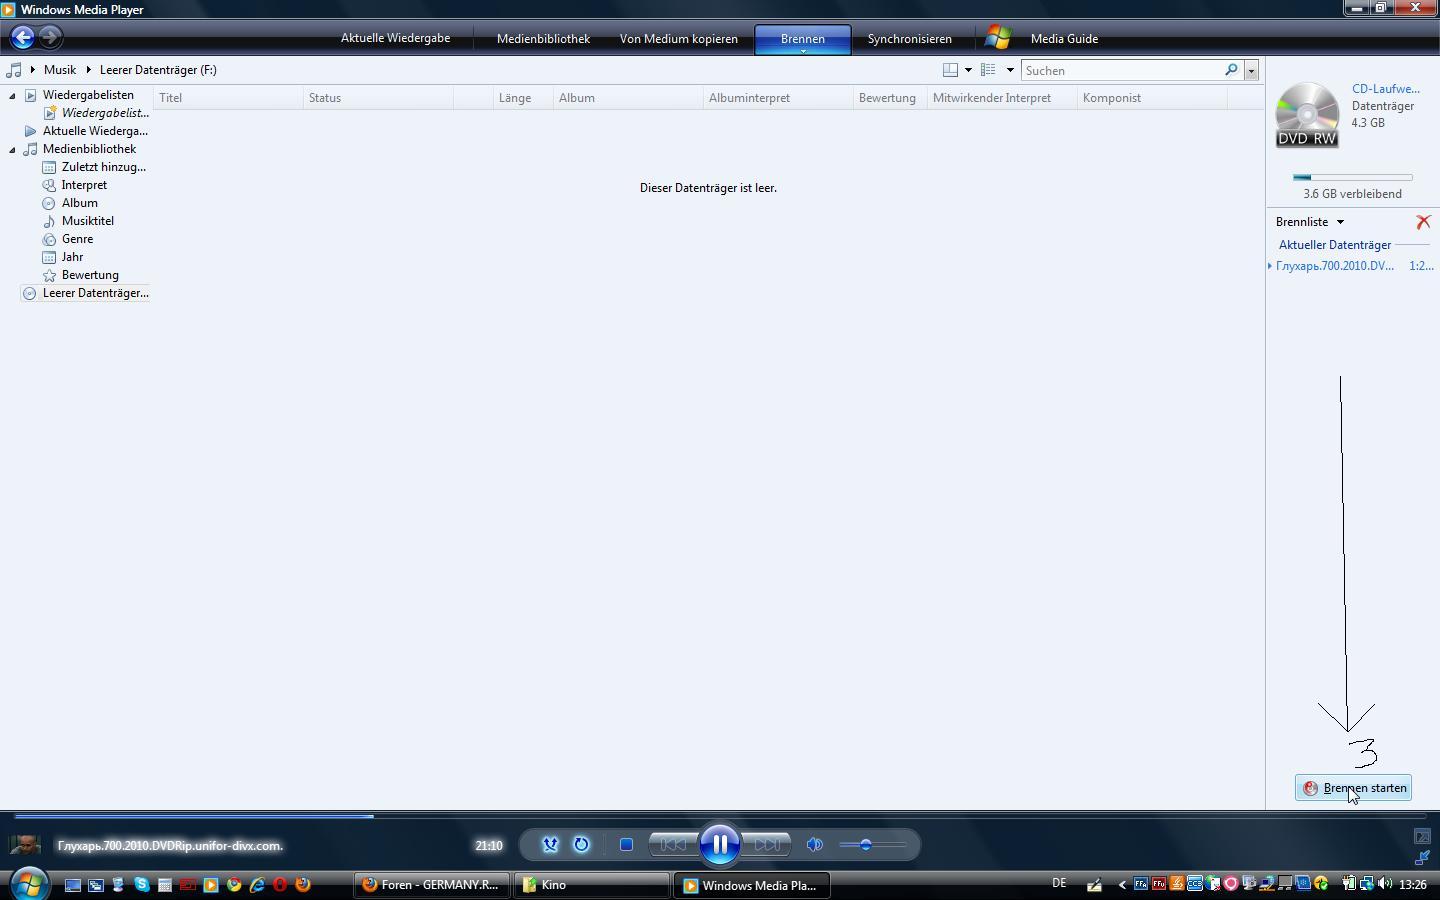
Task: Toggle shuffle playback
Action: point(550,845)
